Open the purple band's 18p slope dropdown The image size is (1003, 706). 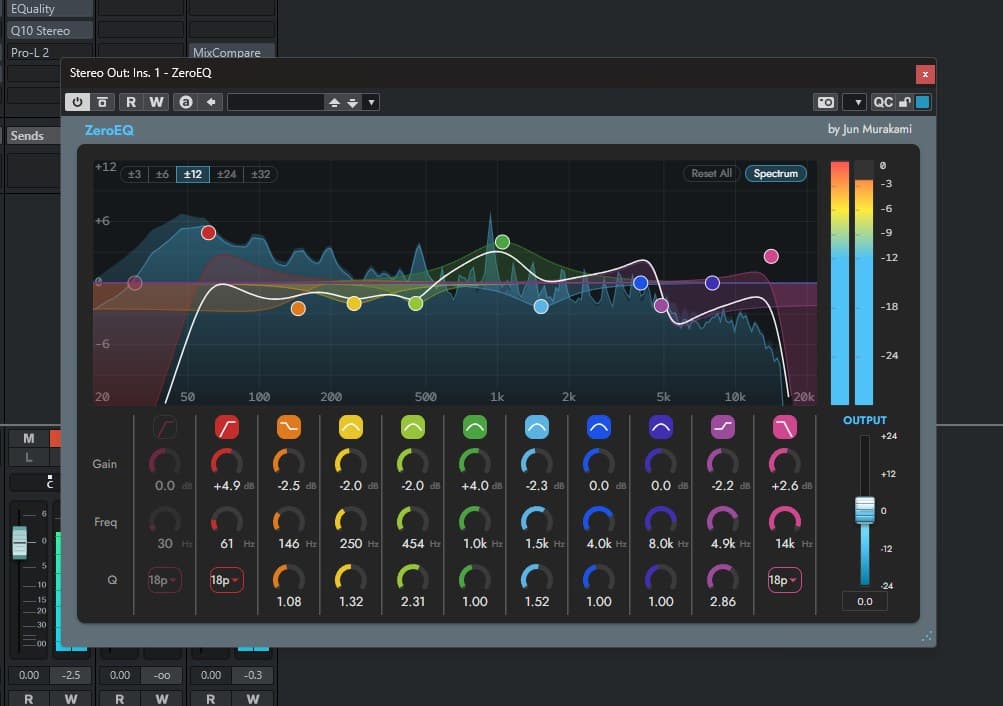point(785,580)
